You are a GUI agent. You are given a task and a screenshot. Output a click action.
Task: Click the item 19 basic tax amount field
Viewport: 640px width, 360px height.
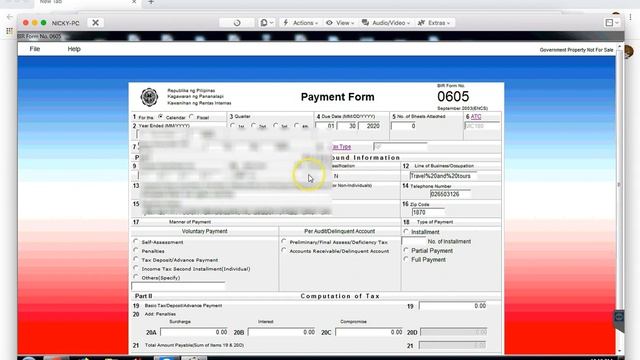click(453, 306)
